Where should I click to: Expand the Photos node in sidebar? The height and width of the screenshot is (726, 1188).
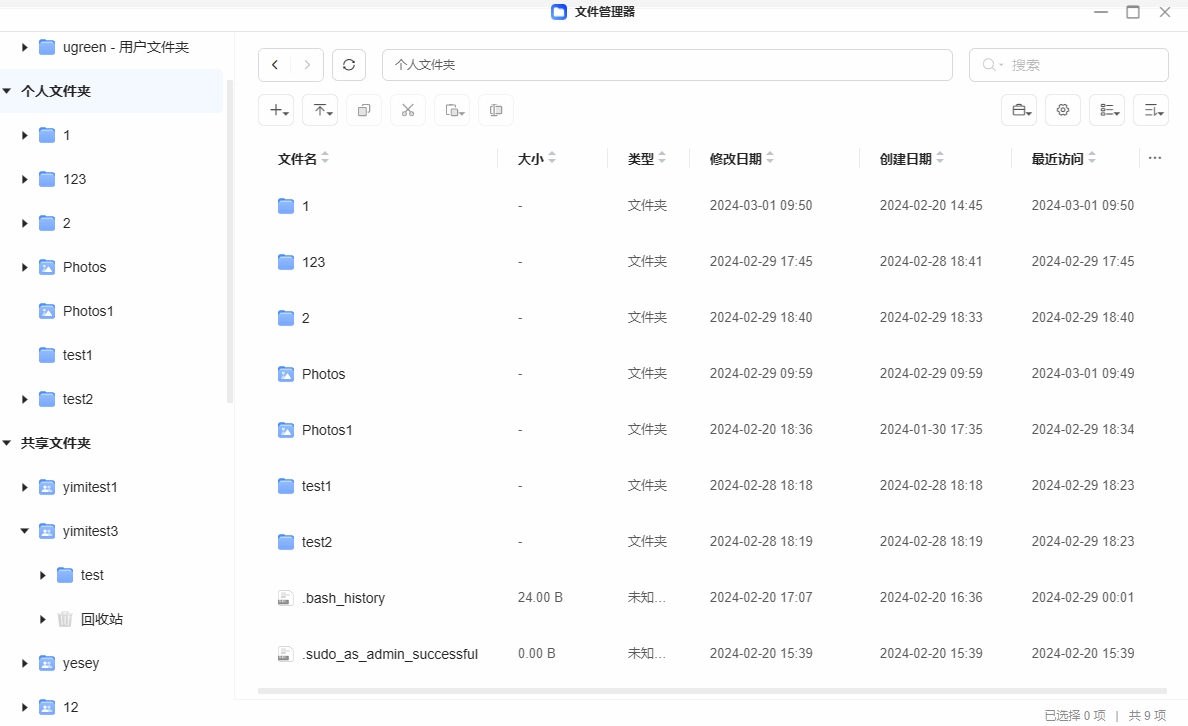25,268
